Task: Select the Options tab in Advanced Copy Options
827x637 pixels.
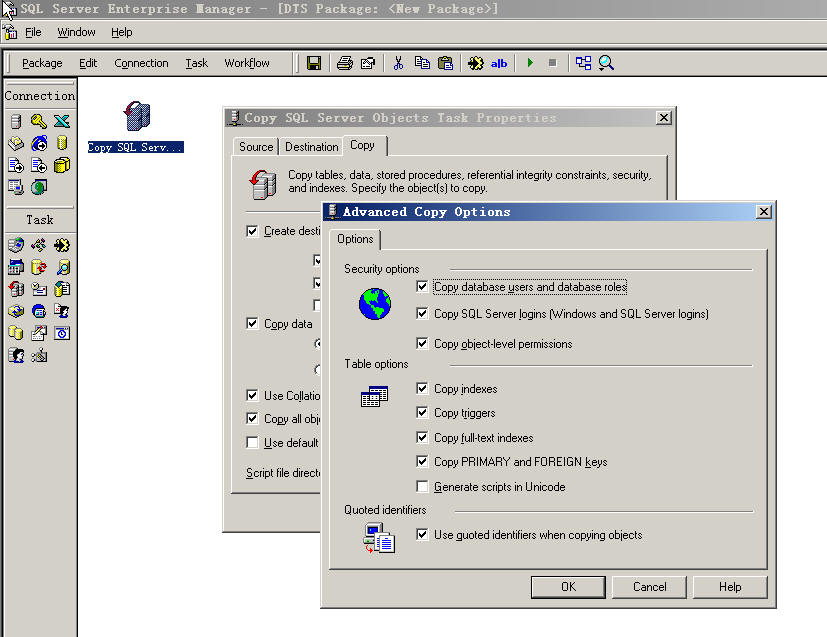Action: click(355, 239)
